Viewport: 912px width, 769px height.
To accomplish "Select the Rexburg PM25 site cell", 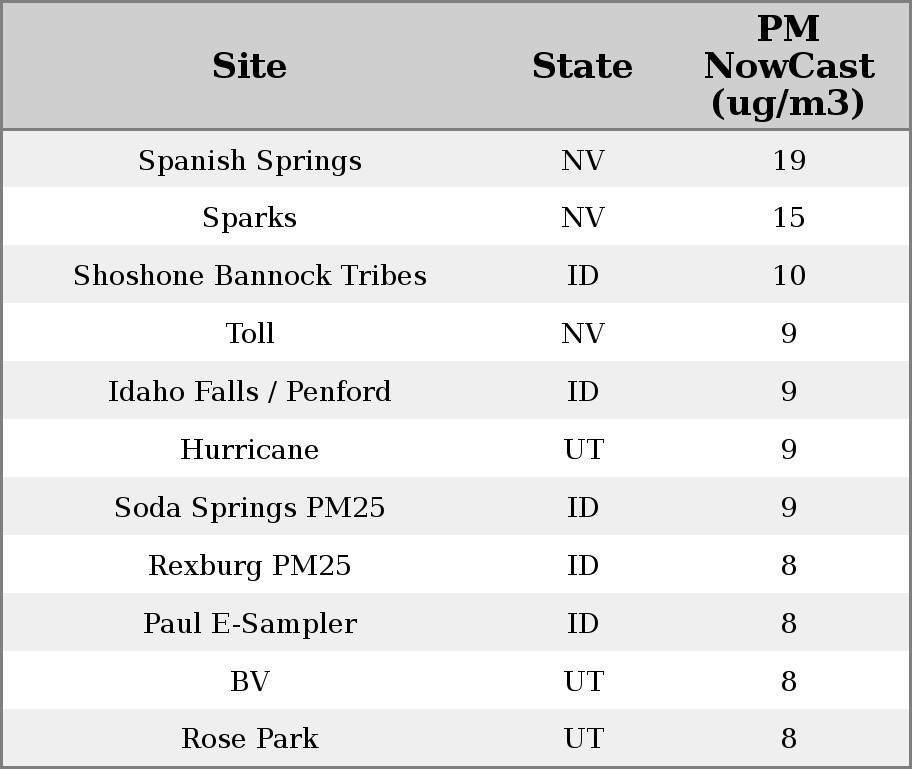I will pyautogui.click(x=250, y=566).
